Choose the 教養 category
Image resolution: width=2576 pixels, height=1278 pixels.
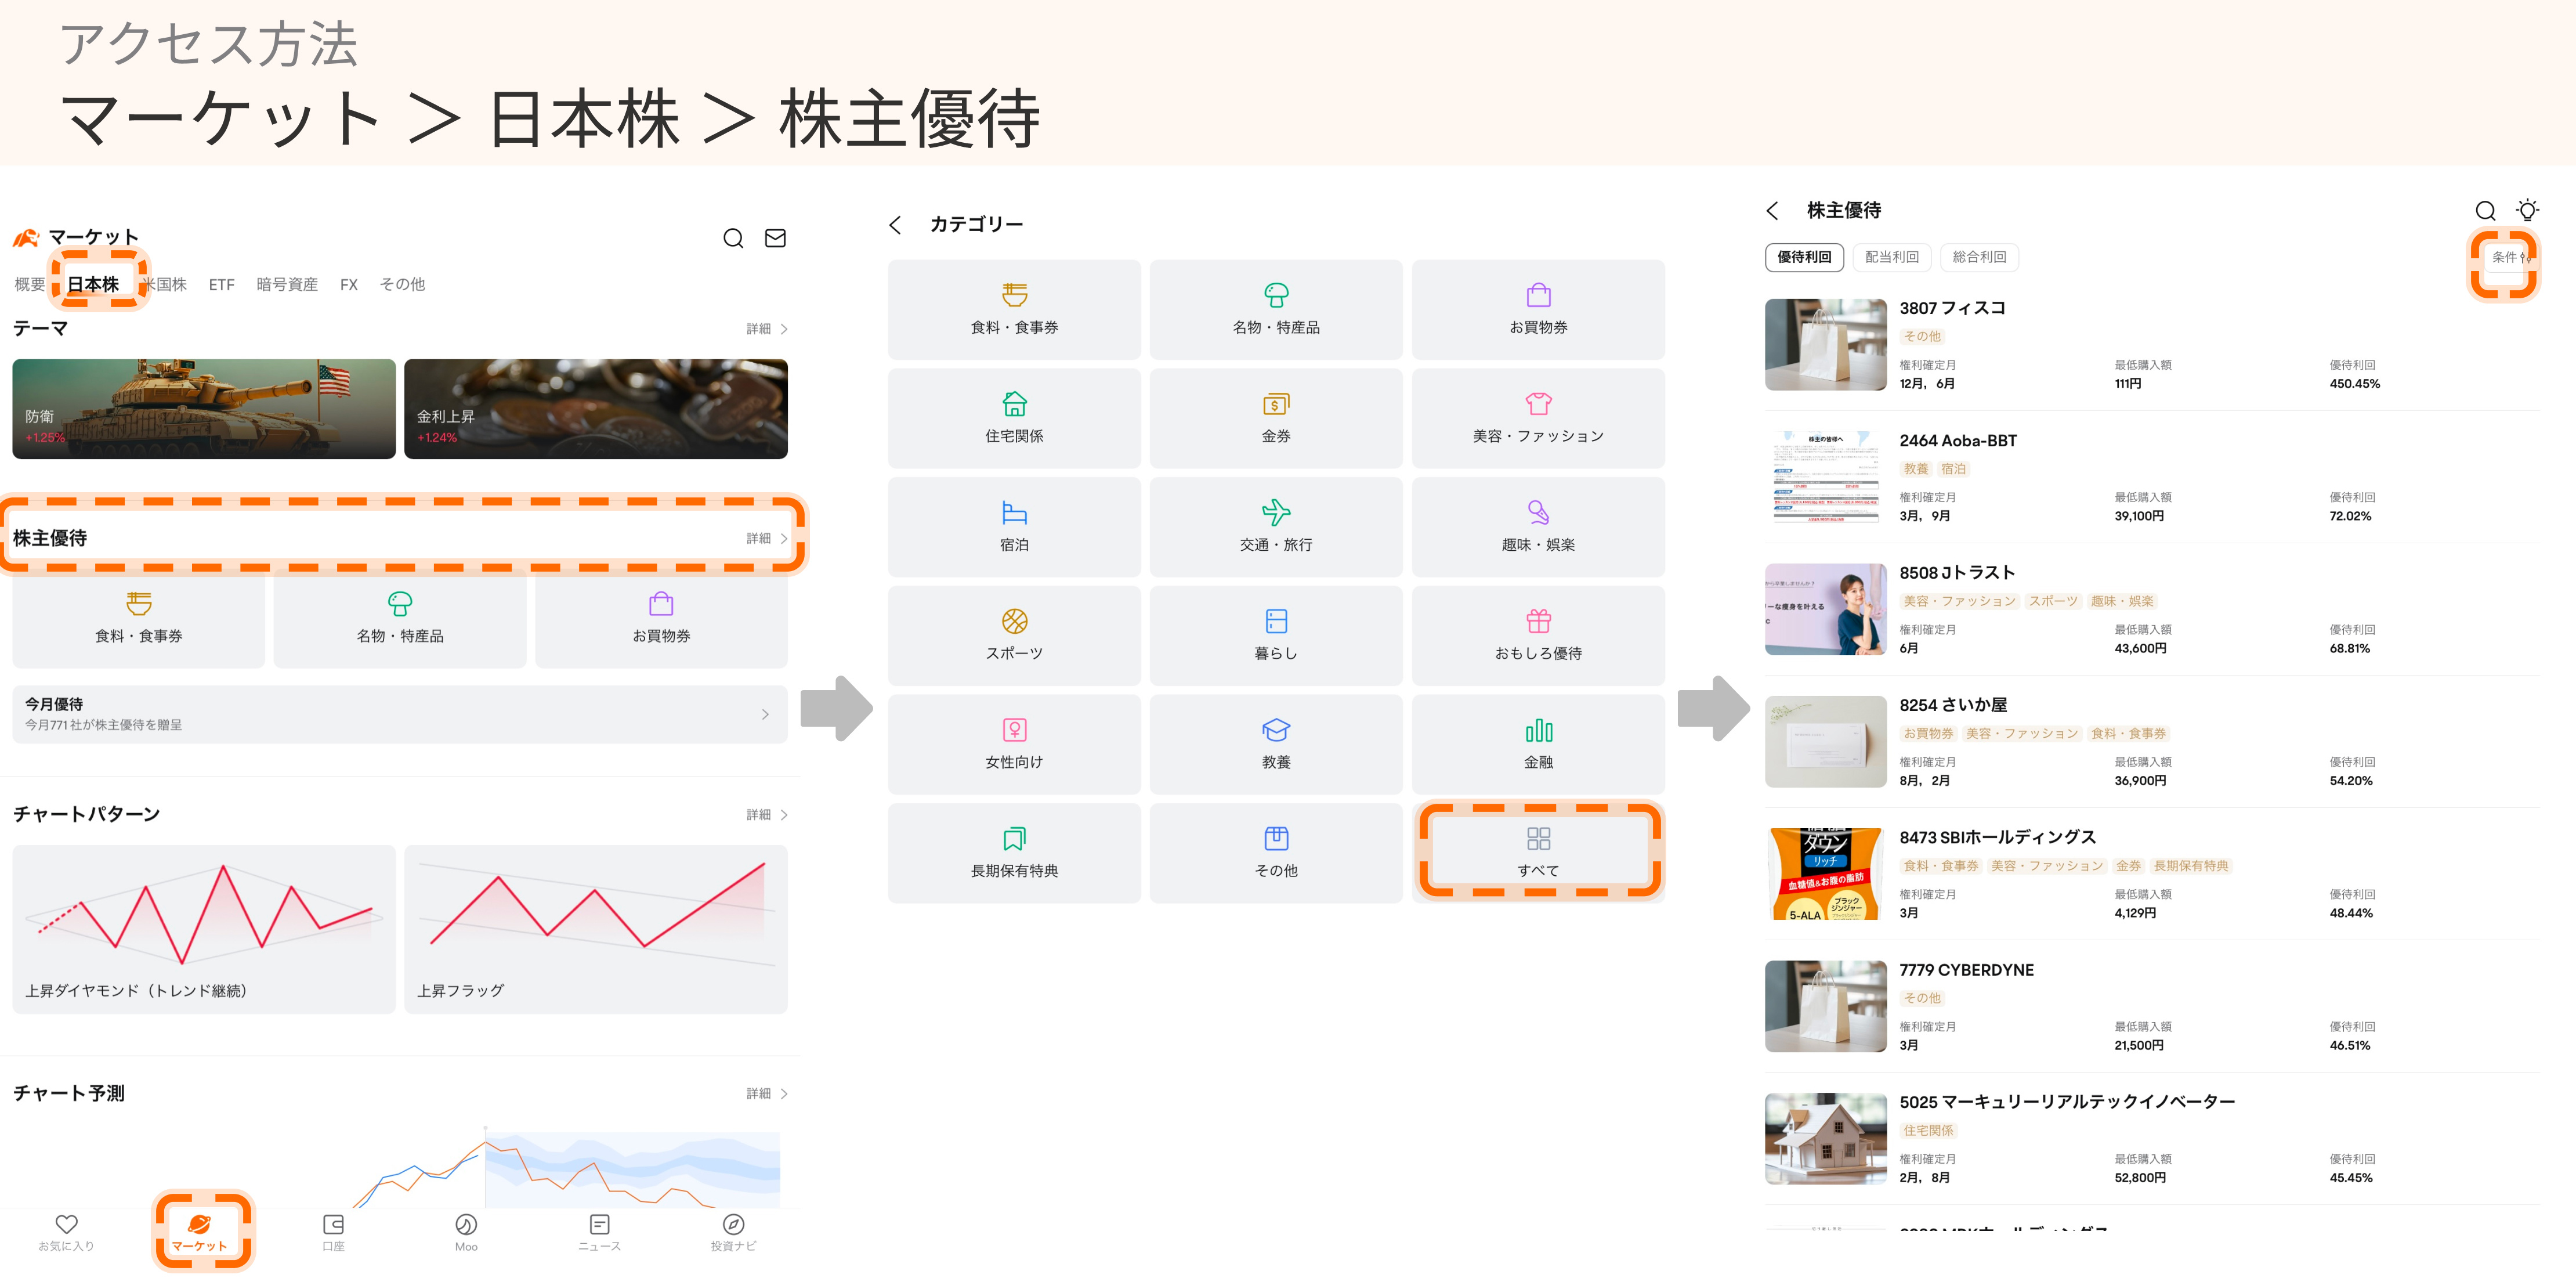pyautogui.click(x=1276, y=745)
